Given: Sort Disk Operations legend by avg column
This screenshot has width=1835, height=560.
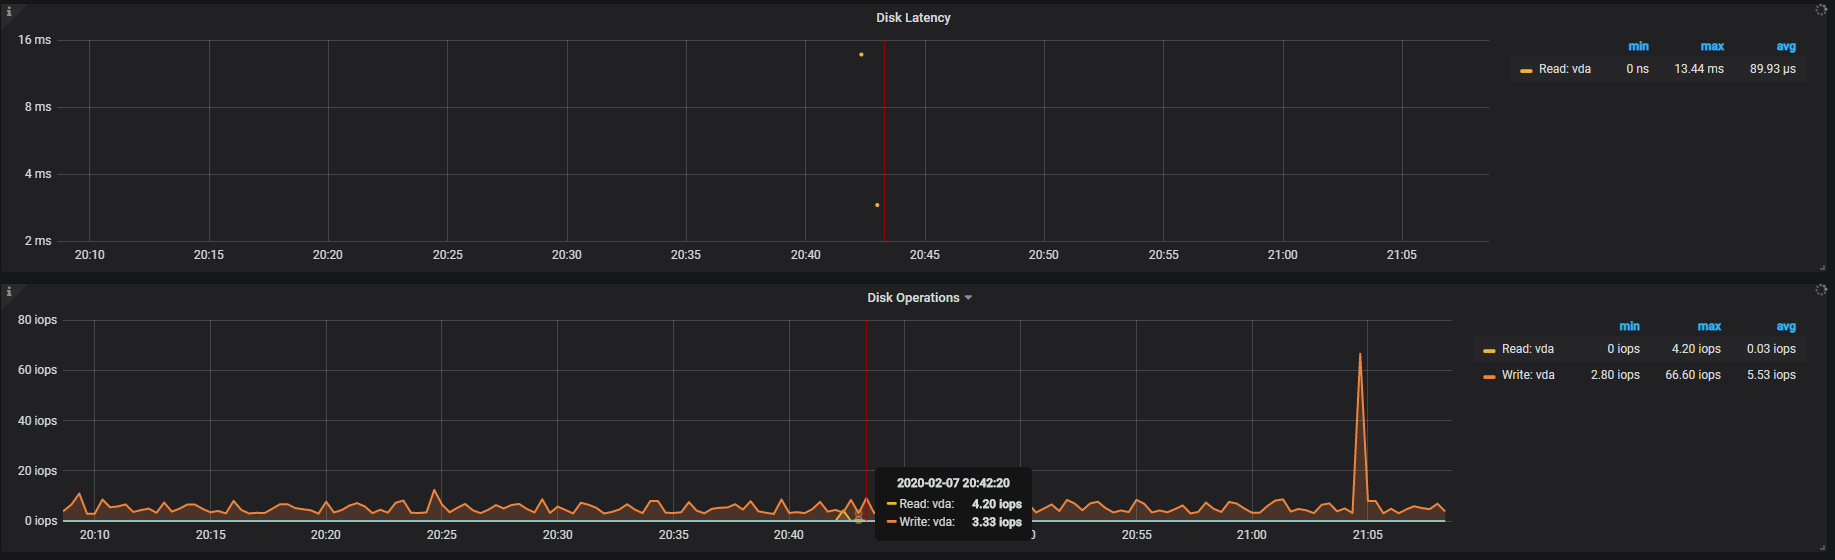Looking at the screenshot, I should click(1786, 326).
